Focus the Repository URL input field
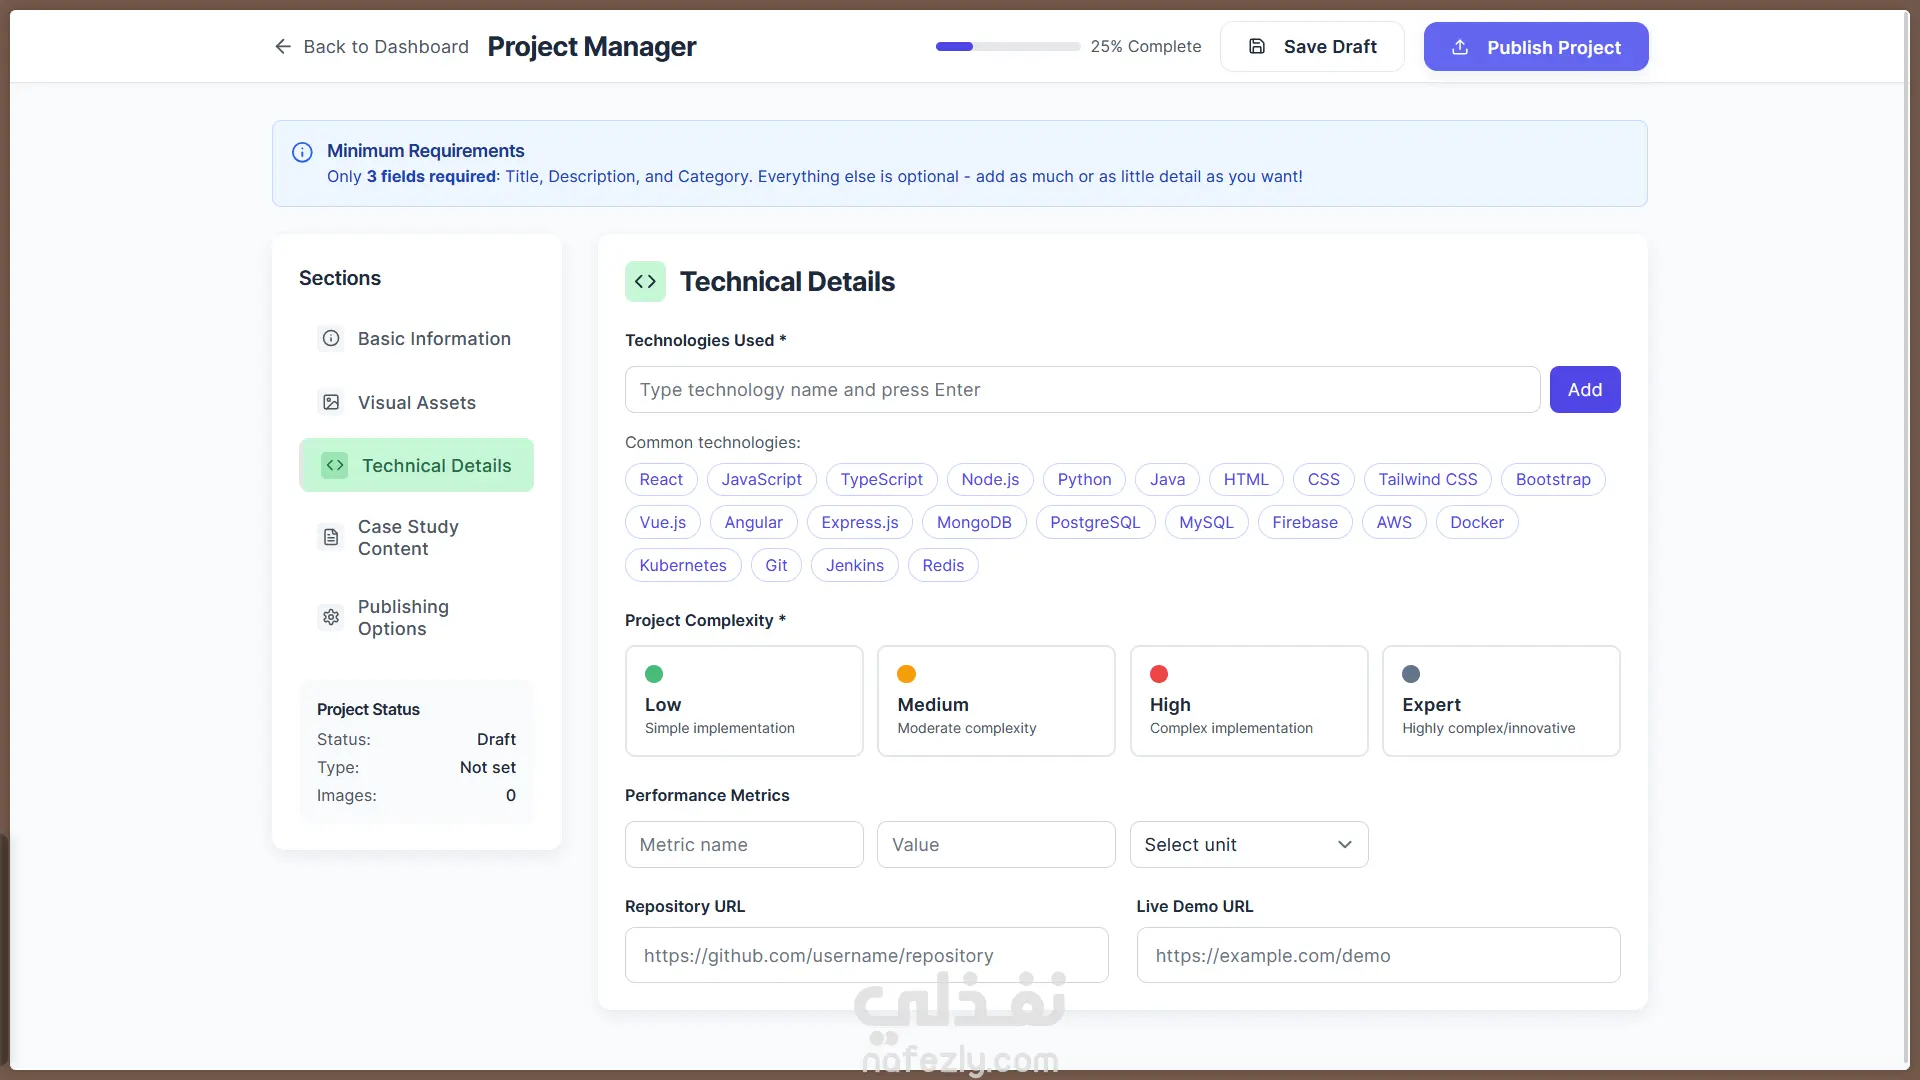The width and height of the screenshot is (1920, 1080). pyautogui.click(x=866, y=956)
